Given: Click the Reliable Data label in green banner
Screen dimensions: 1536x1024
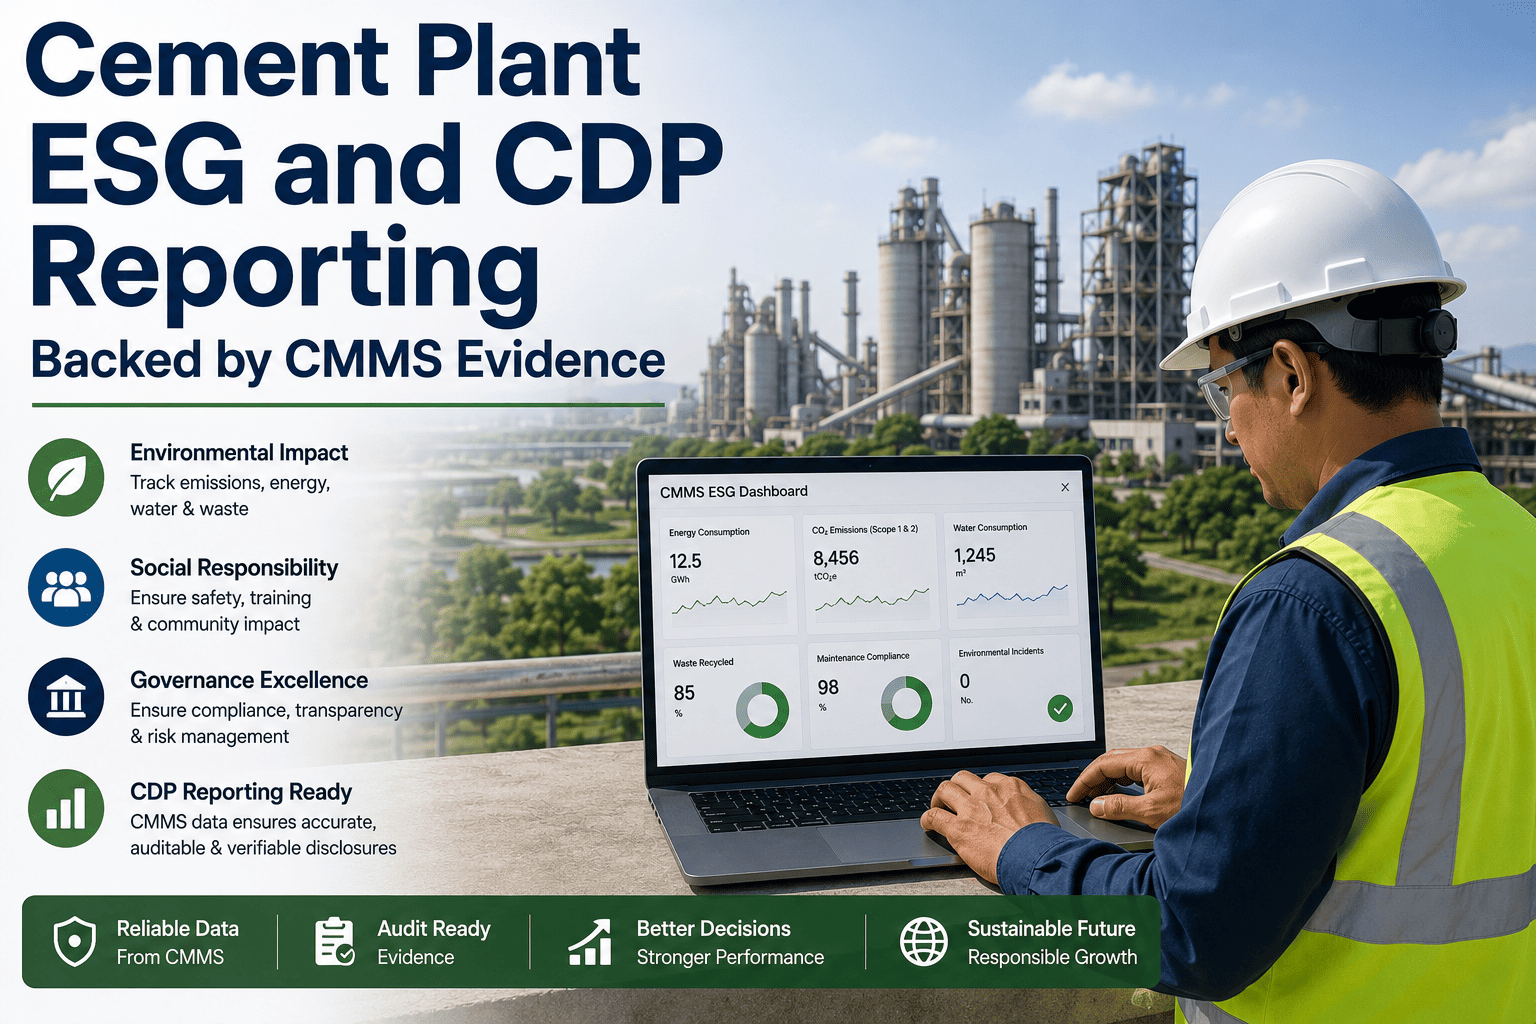Looking at the screenshot, I should pyautogui.click(x=178, y=929).
